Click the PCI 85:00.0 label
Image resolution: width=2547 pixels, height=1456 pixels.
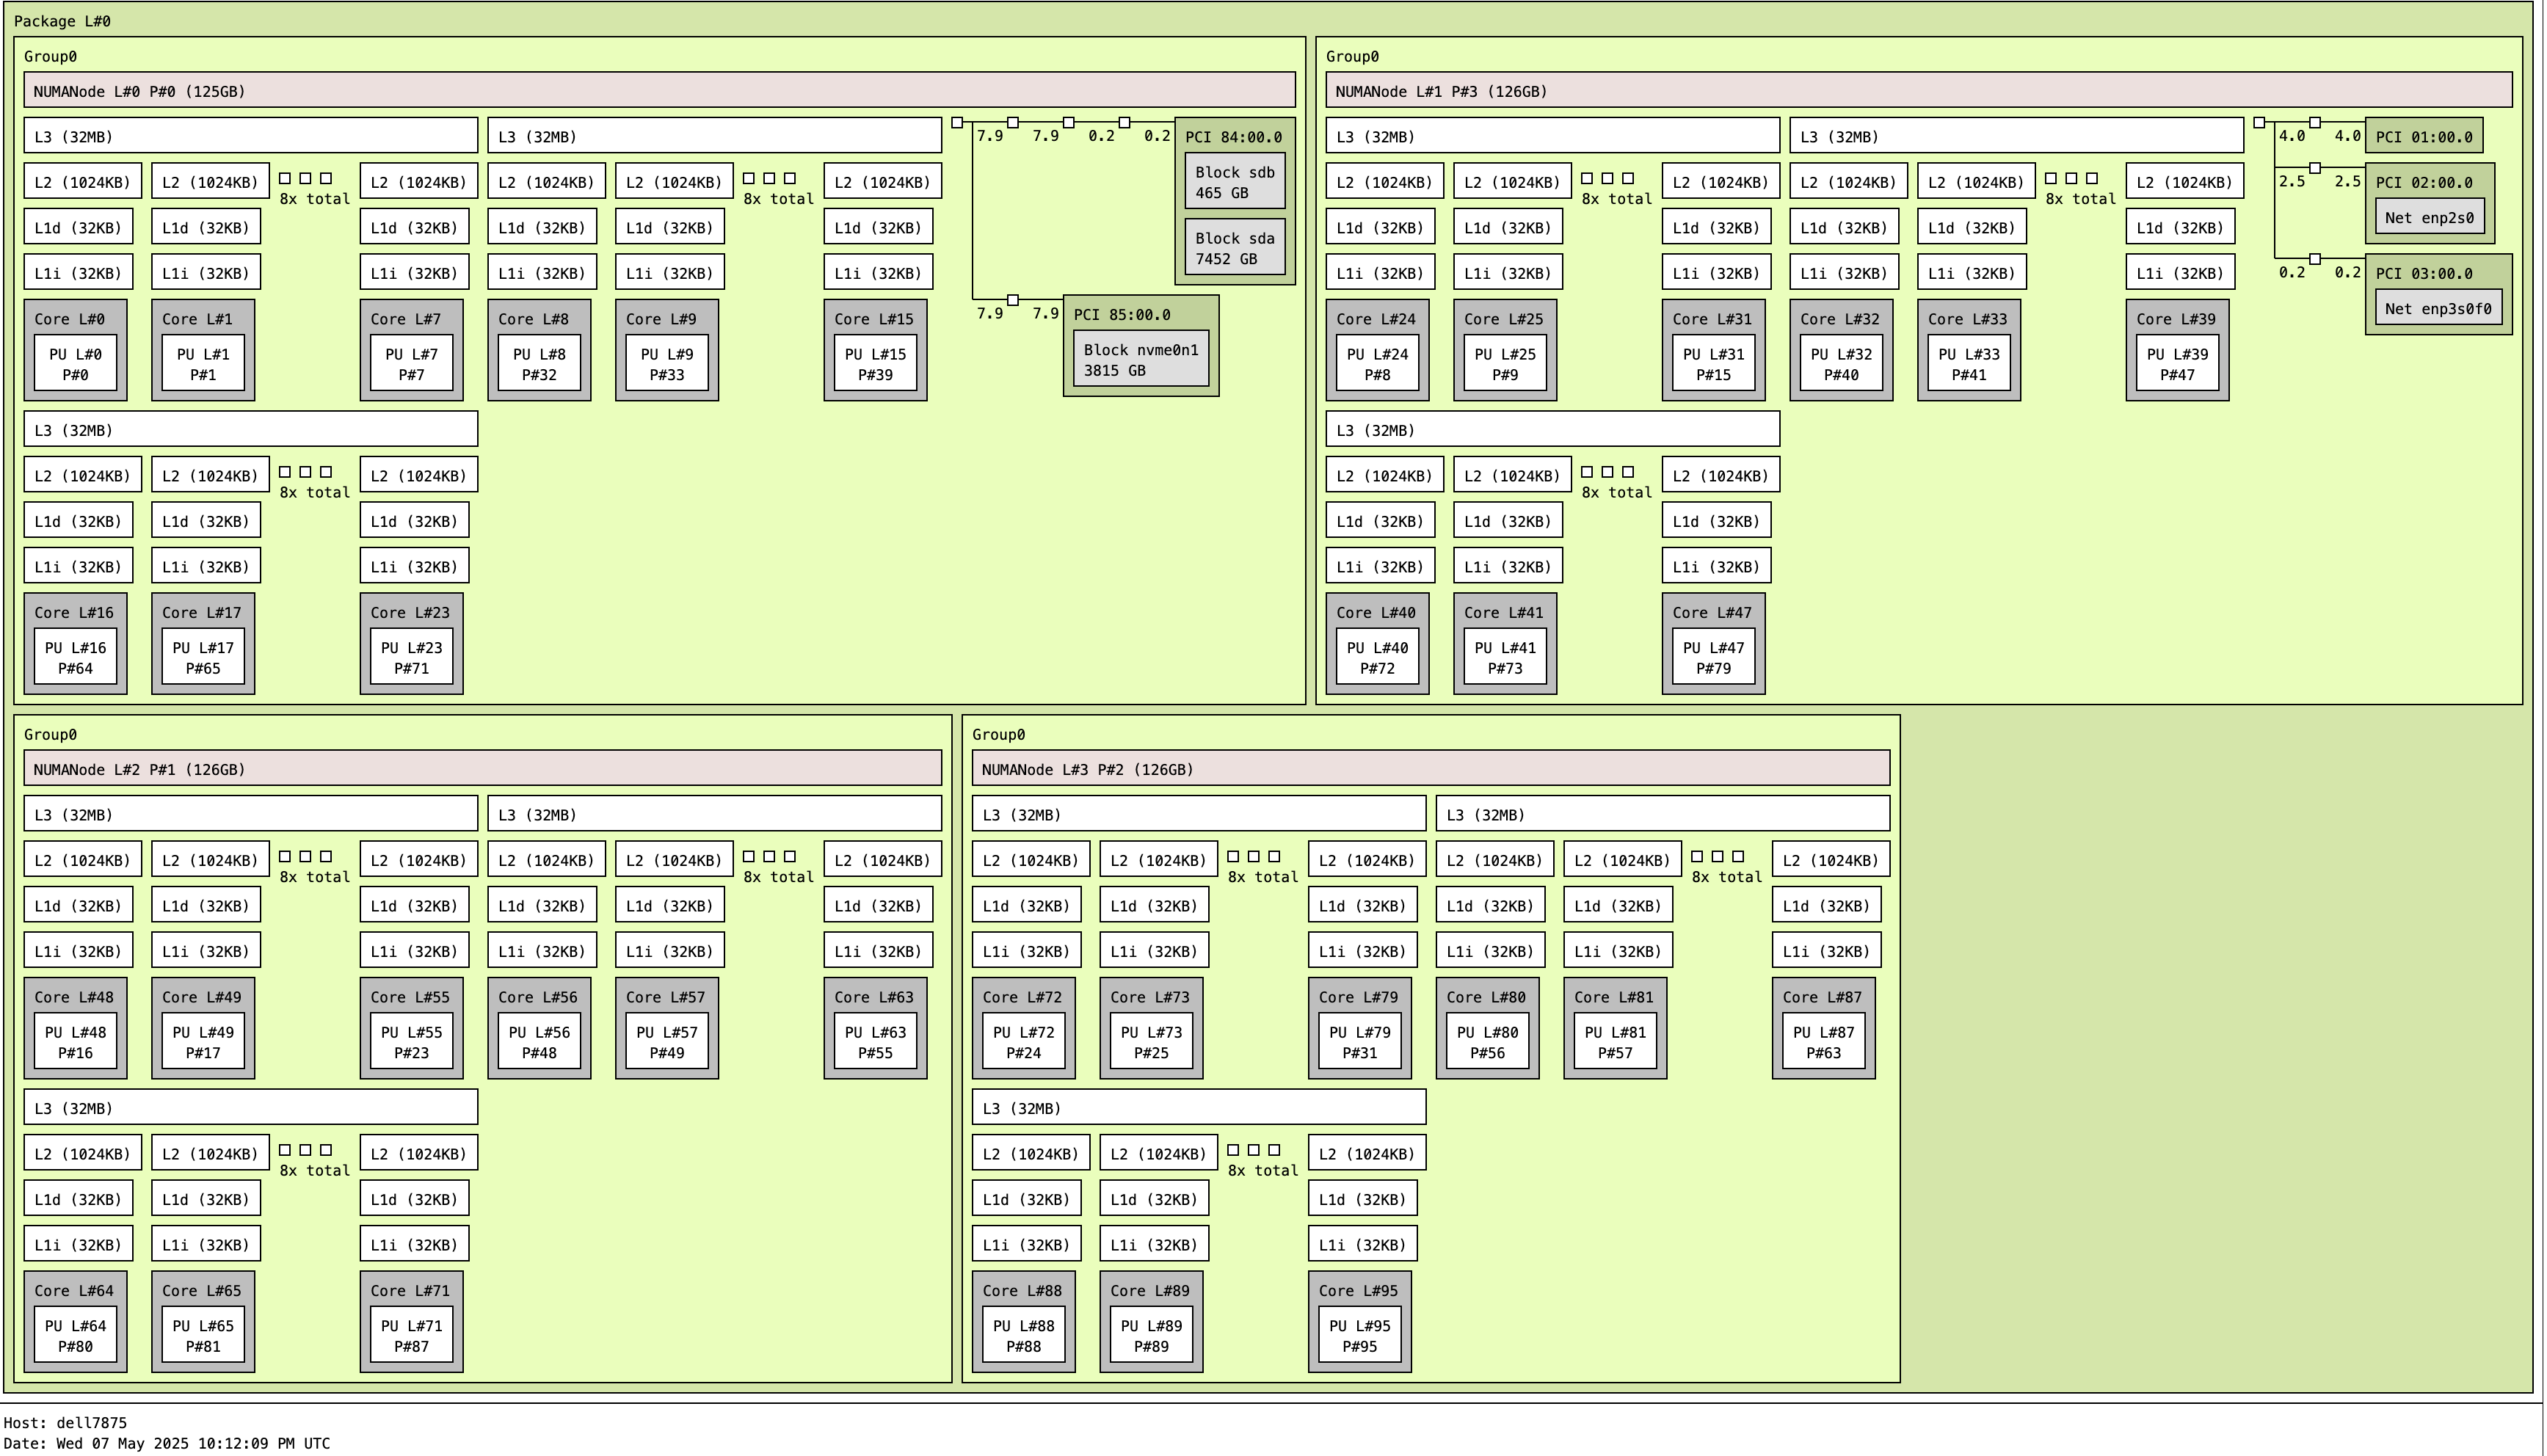click(x=1121, y=315)
